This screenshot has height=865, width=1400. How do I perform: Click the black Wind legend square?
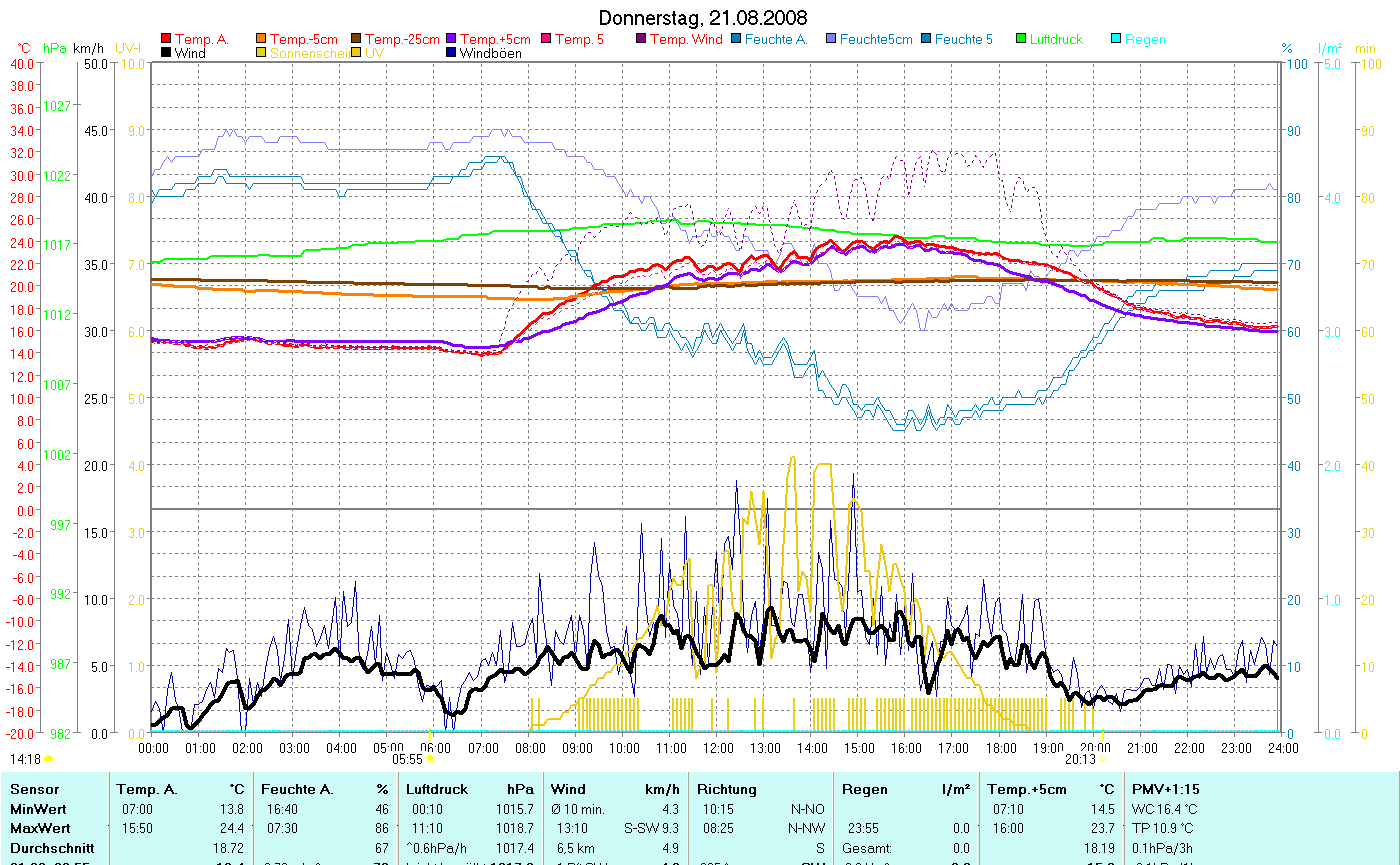click(166, 54)
